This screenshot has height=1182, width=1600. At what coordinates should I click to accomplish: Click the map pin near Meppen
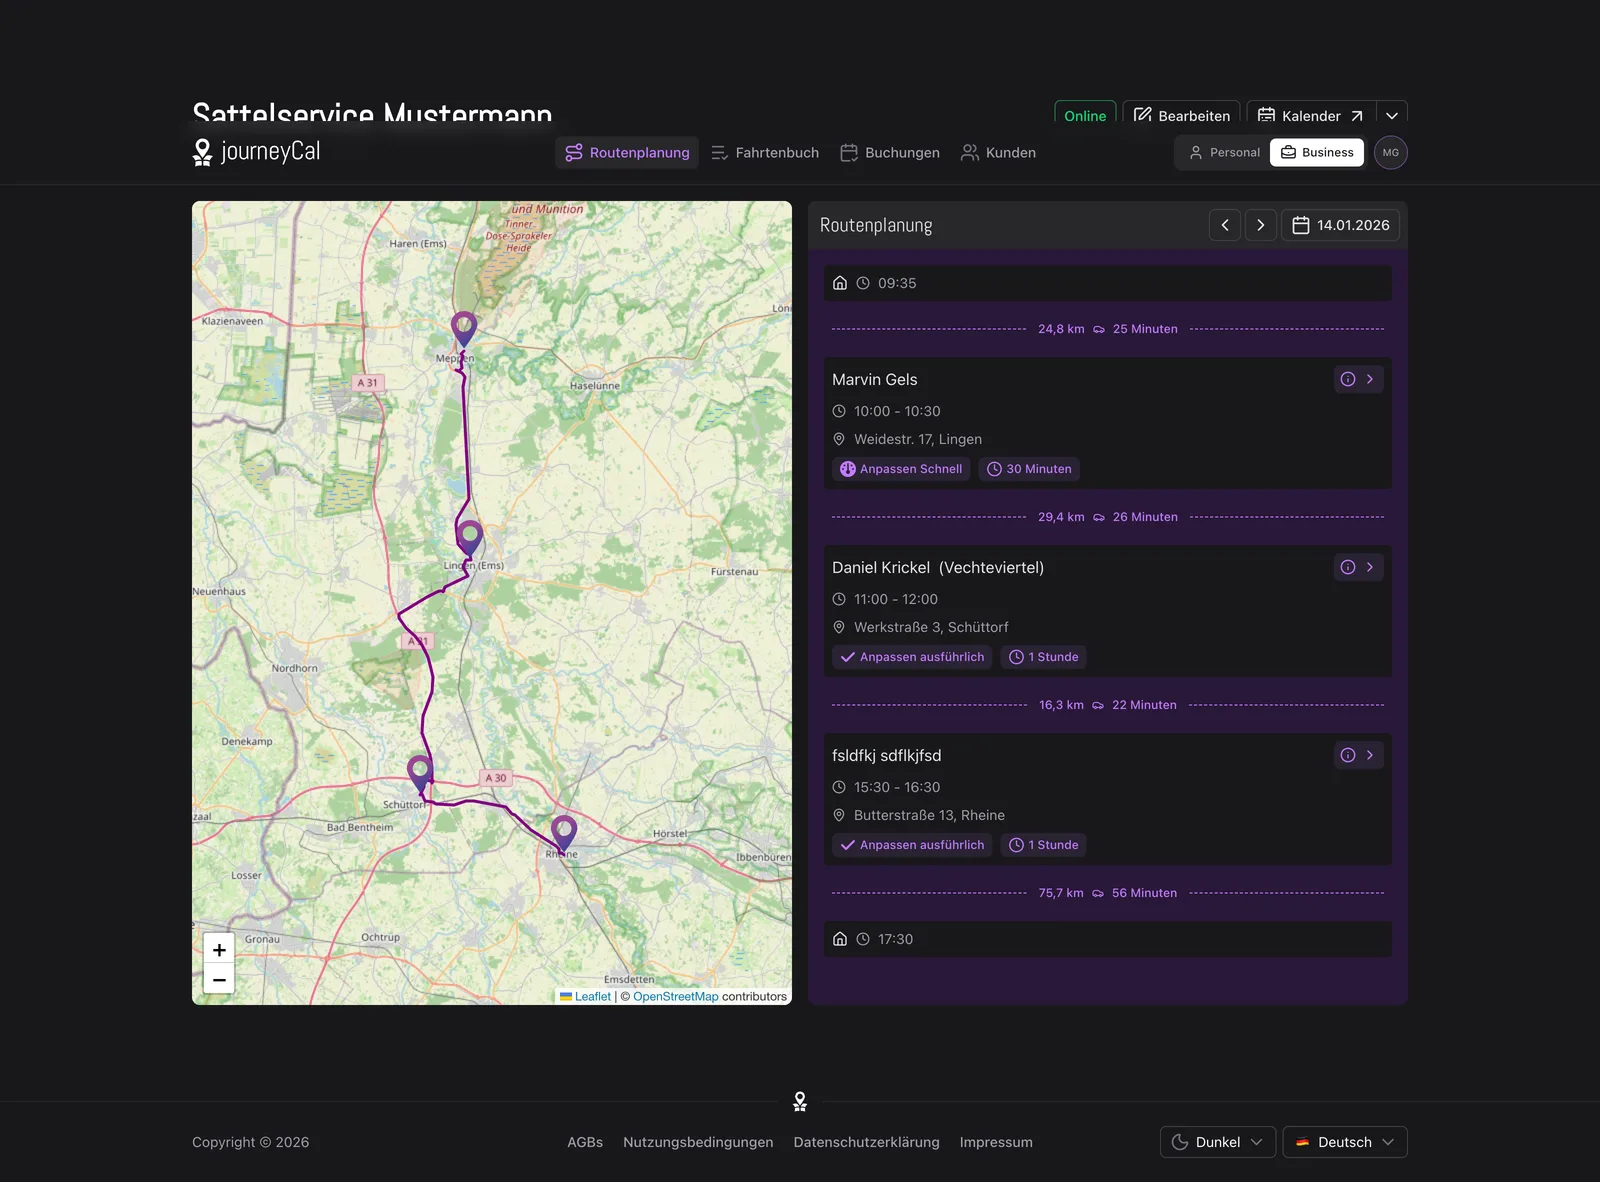(463, 329)
